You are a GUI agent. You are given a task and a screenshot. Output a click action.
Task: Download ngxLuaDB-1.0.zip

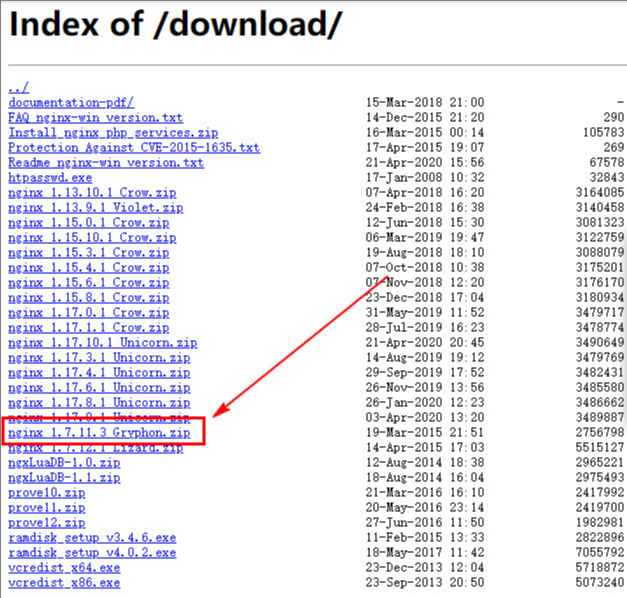[x=64, y=463]
